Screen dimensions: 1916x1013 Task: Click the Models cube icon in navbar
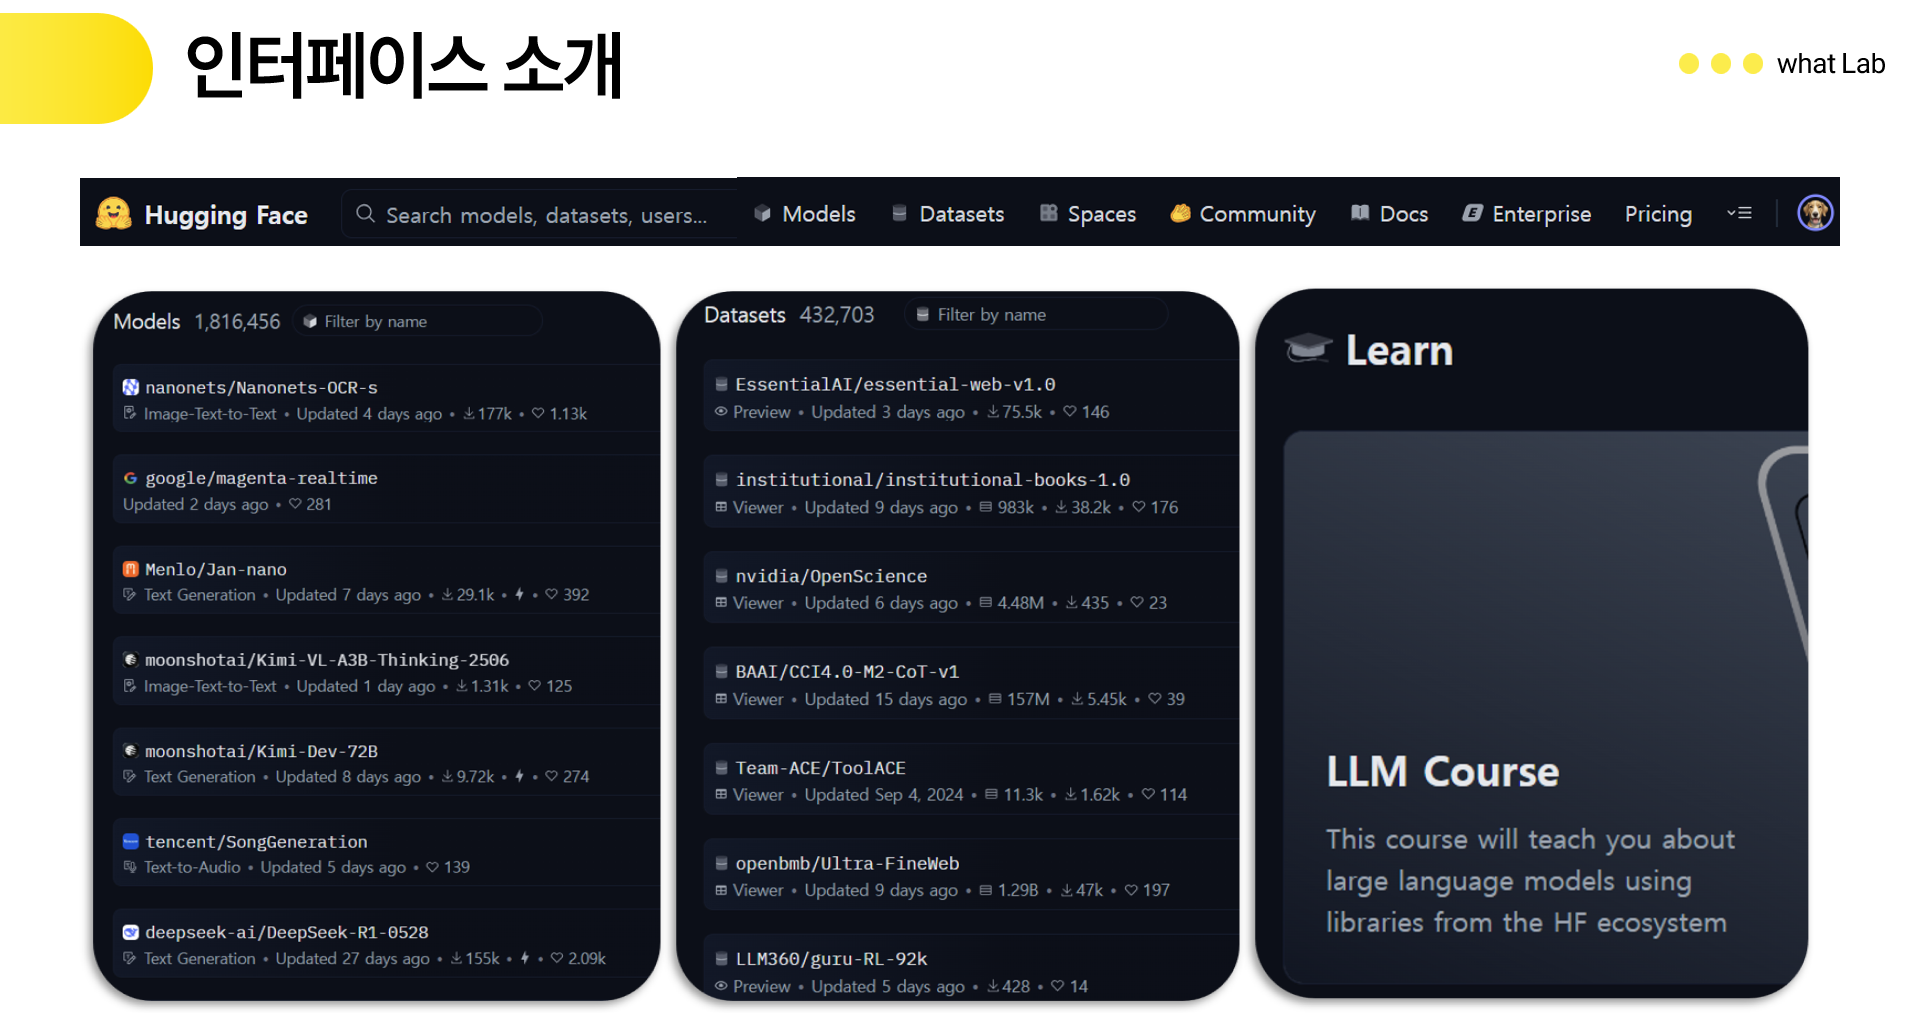point(762,213)
